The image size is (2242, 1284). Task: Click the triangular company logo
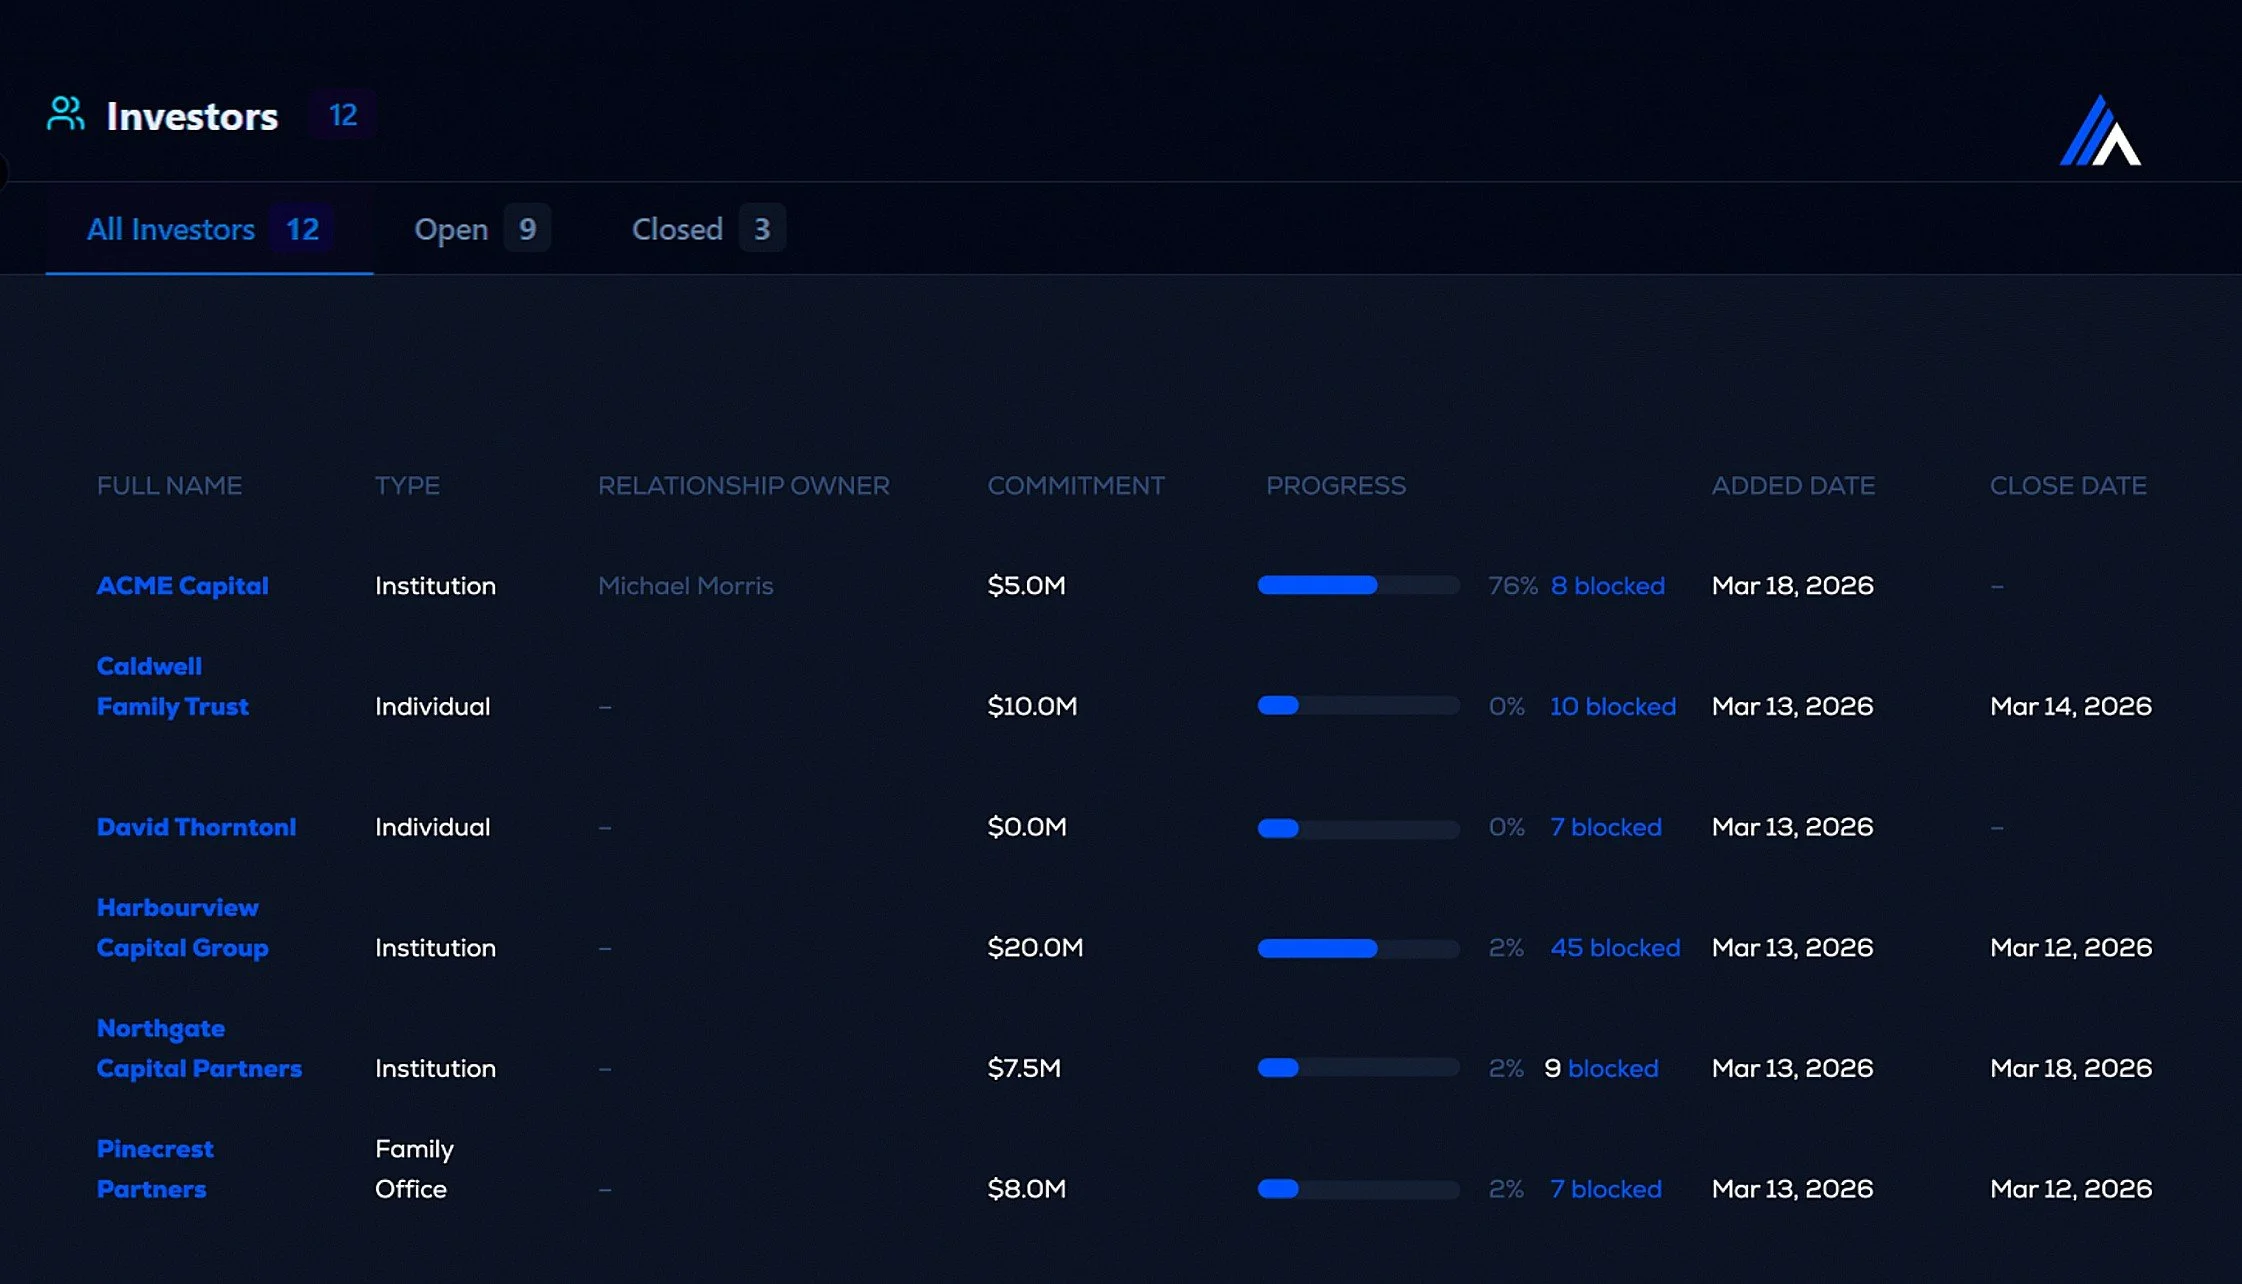point(2100,130)
